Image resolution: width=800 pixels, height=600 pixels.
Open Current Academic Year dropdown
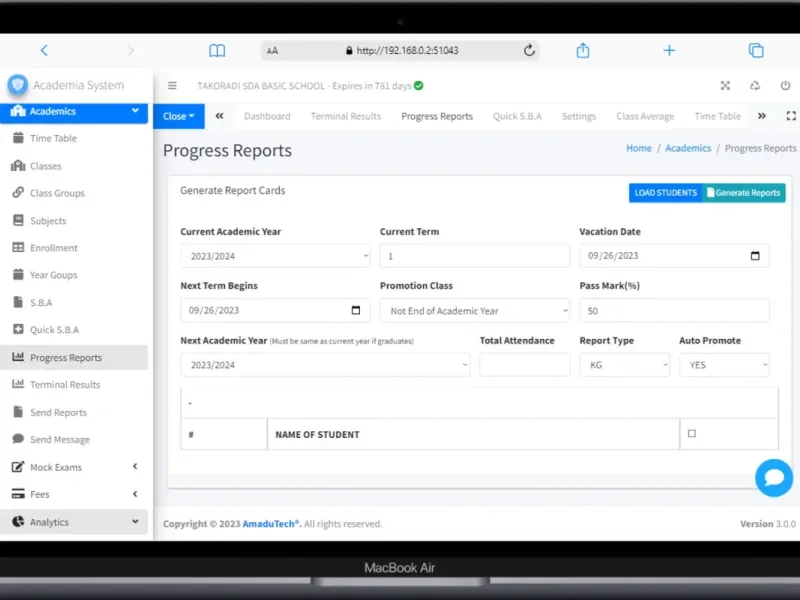coord(276,256)
